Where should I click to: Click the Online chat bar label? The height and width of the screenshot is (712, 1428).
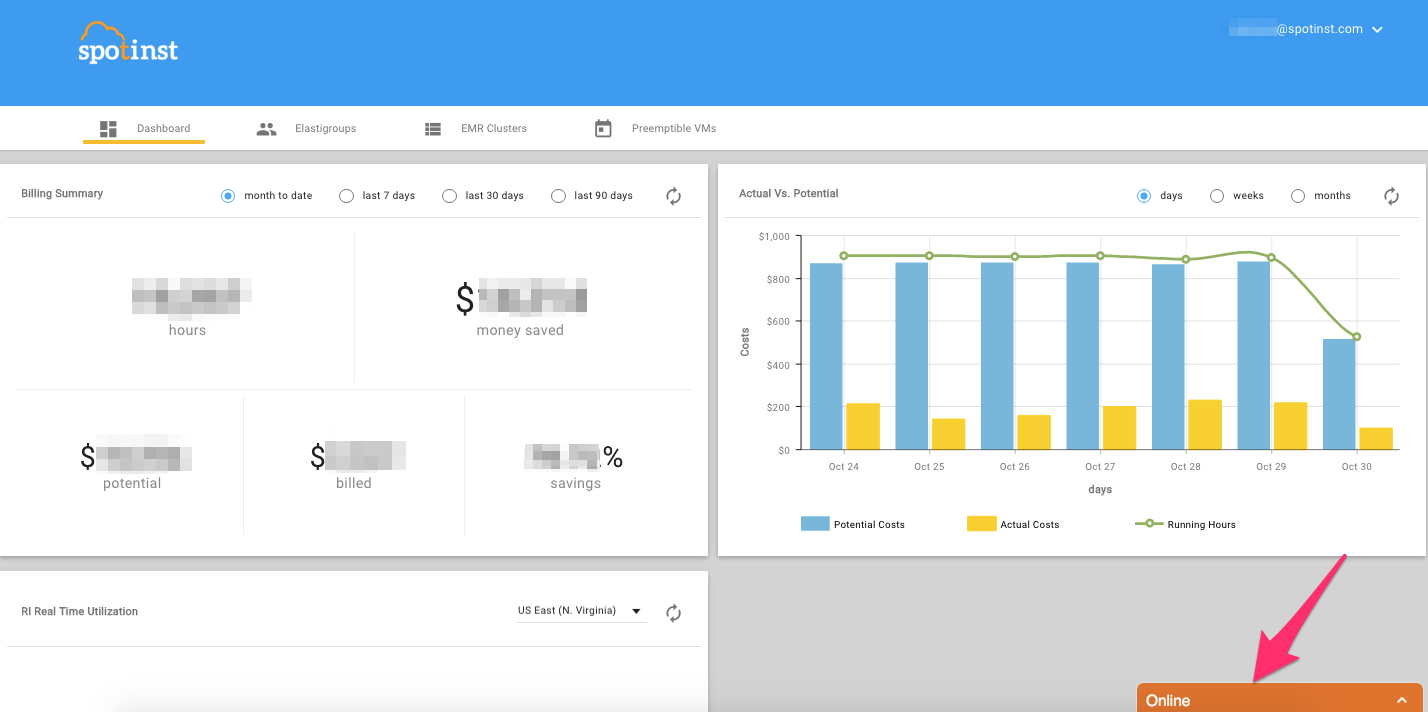tap(1168, 700)
